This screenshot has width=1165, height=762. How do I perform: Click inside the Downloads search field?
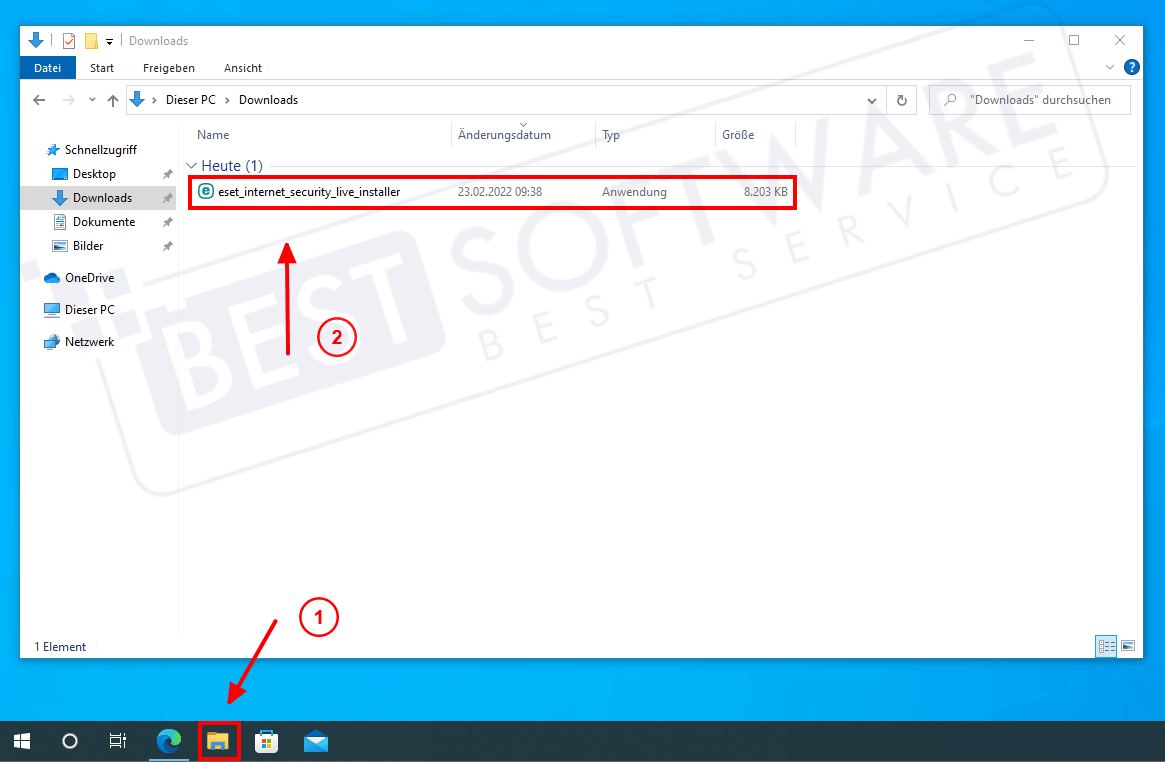click(1030, 99)
